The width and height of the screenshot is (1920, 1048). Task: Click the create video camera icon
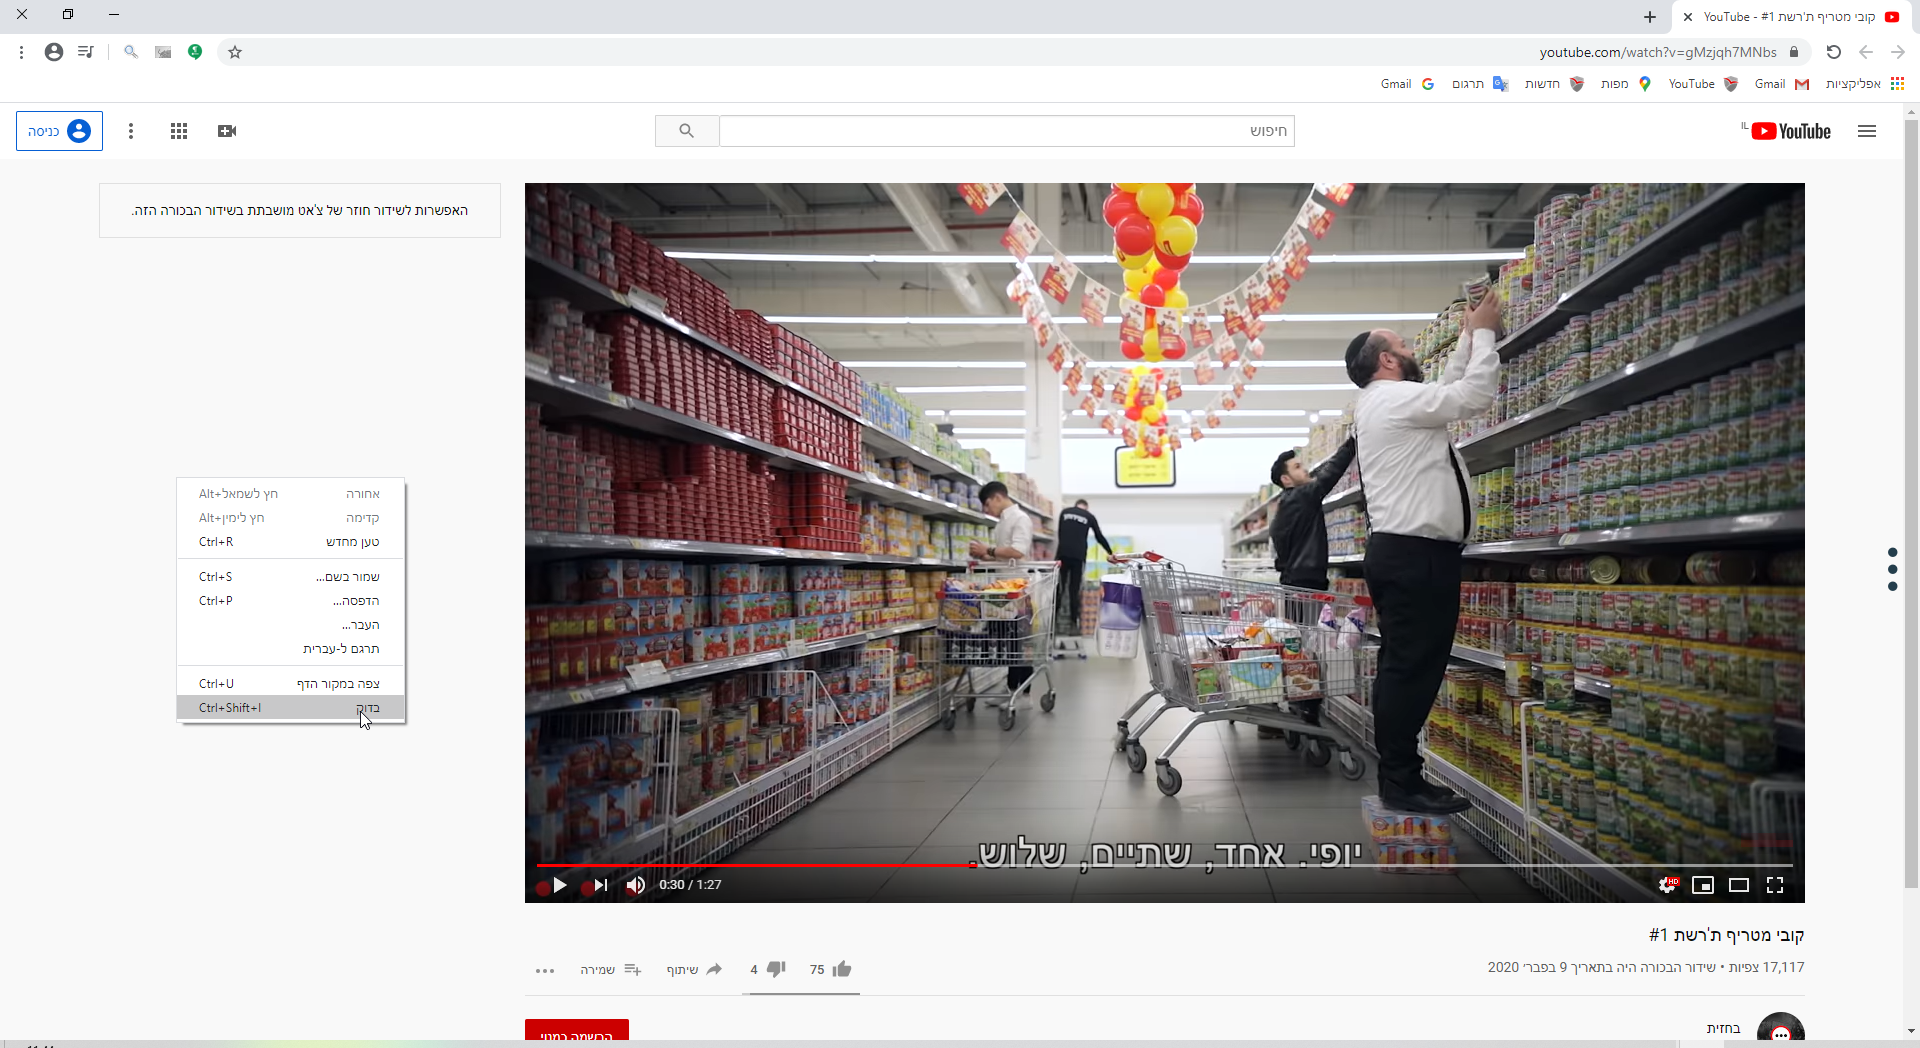point(227,131)
